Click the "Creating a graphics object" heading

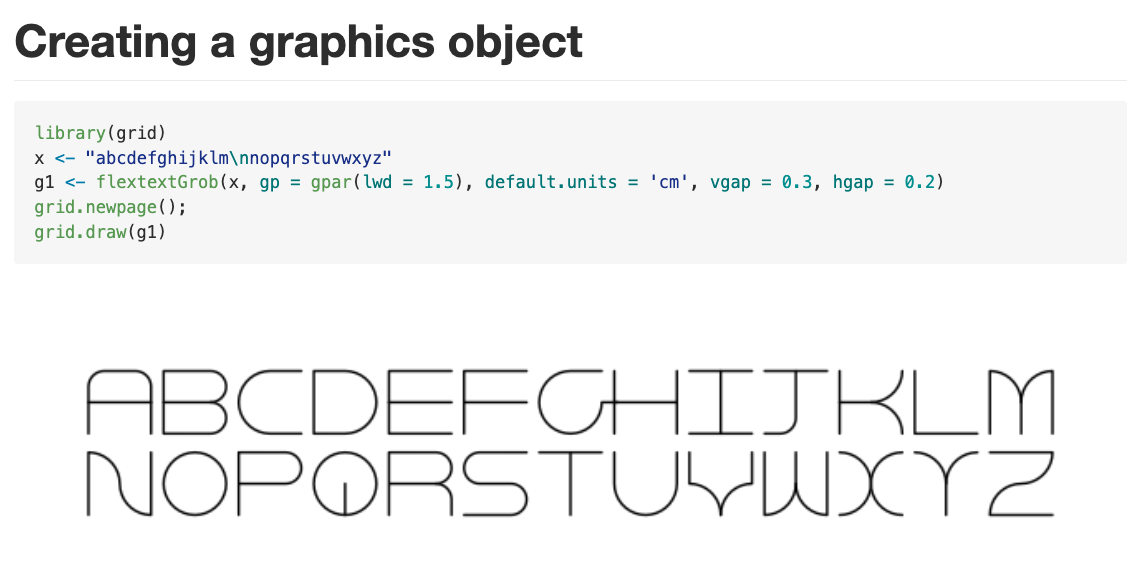[x=298, y=42]
